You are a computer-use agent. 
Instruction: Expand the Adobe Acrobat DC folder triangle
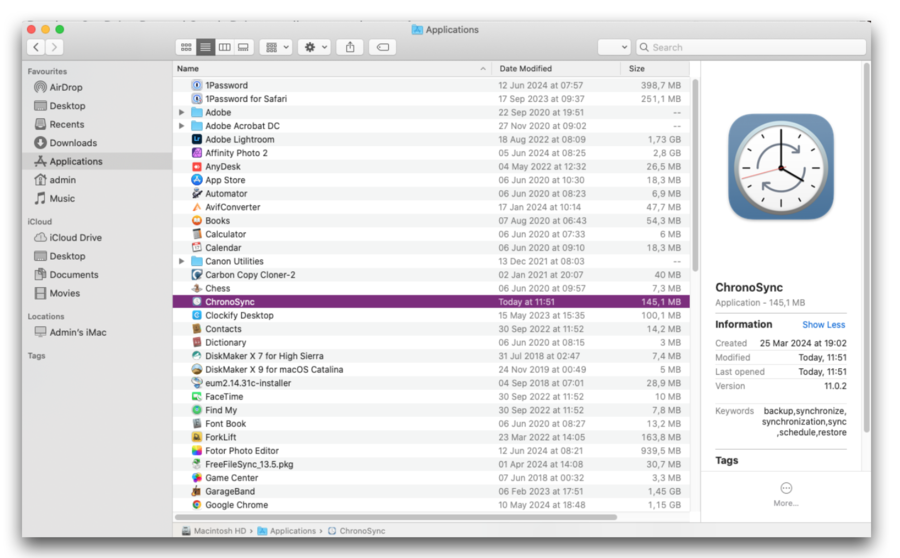181,126
